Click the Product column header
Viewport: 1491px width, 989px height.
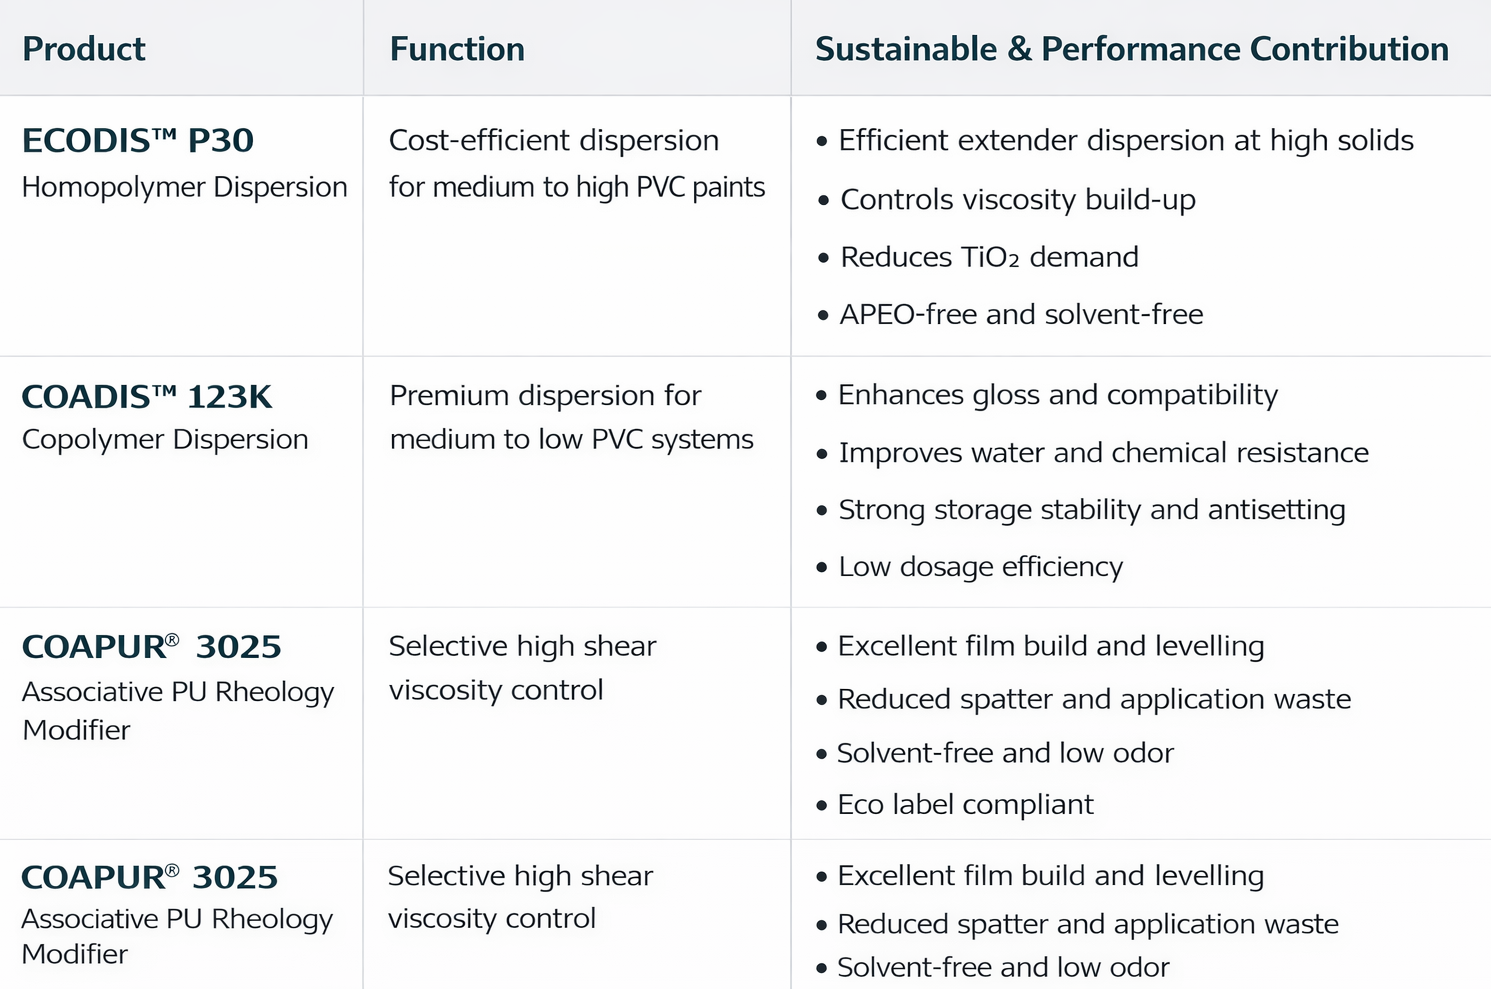(x=84, y=49)
